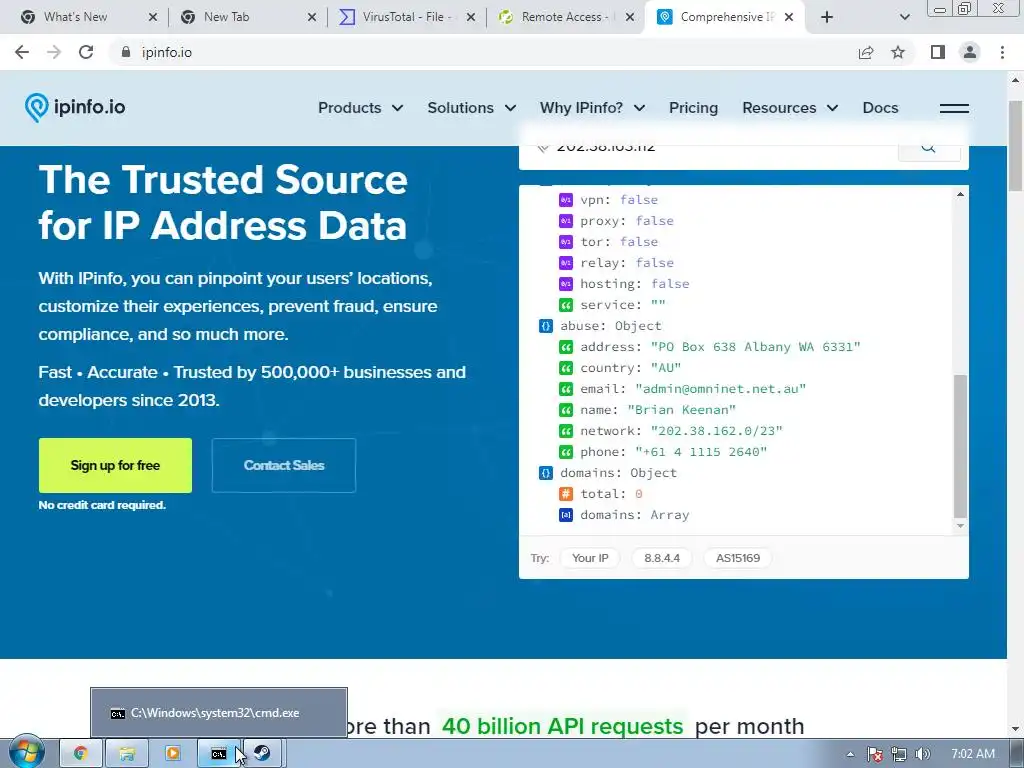Image resolution: width=1024 pixels, height=768 pixels.
Task: Try the Your IP example
Action: pyautogui.click(x=590, y=558)
